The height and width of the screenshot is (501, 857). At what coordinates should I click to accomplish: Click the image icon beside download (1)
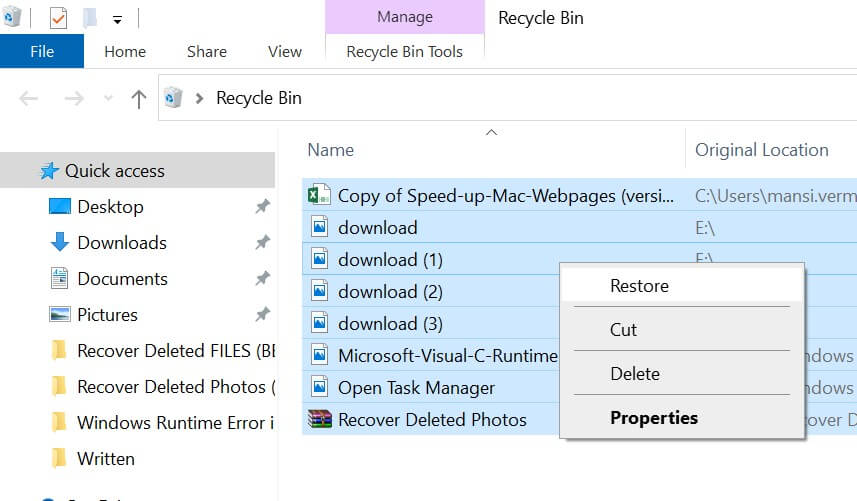(320, 258)
